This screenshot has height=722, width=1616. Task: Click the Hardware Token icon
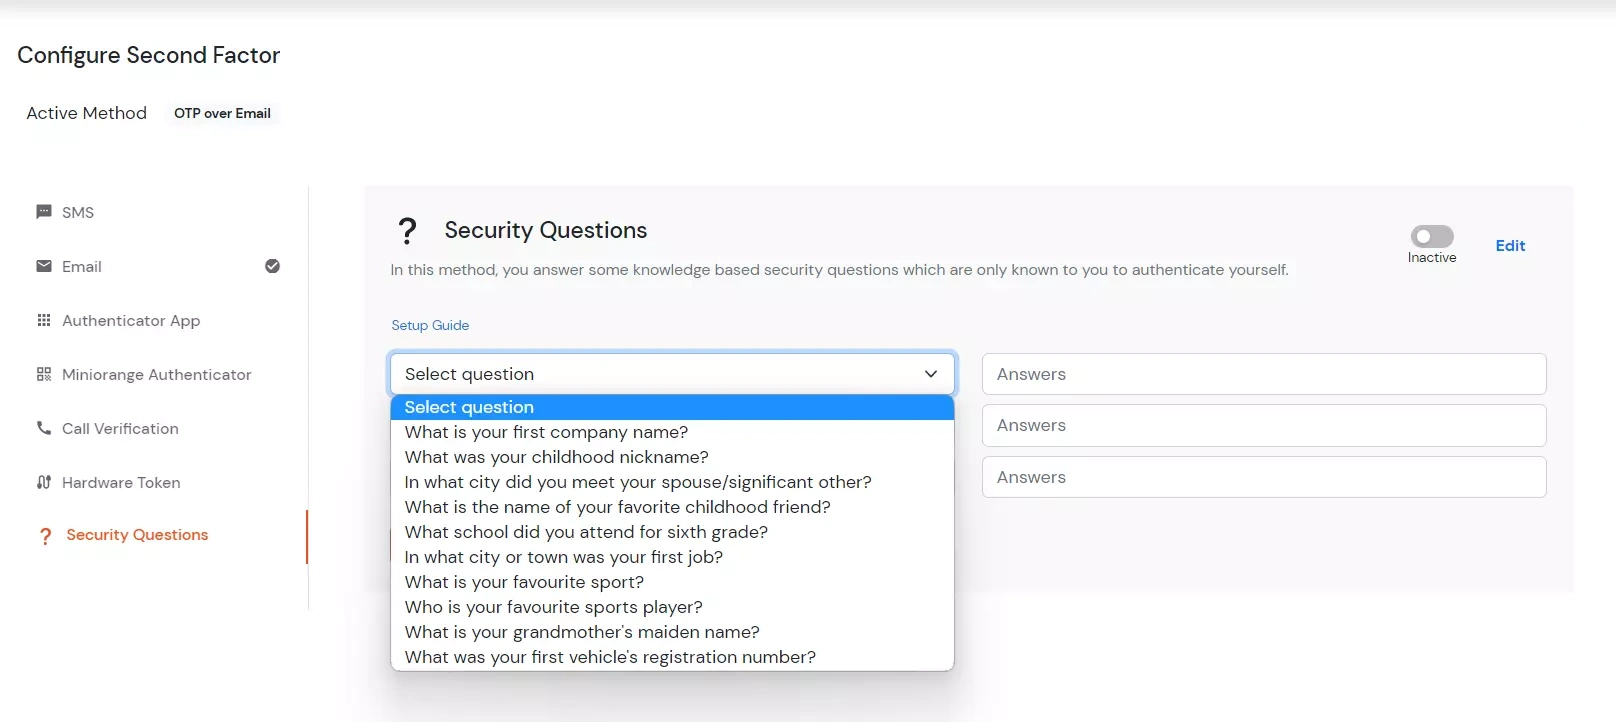click(43, 482)
